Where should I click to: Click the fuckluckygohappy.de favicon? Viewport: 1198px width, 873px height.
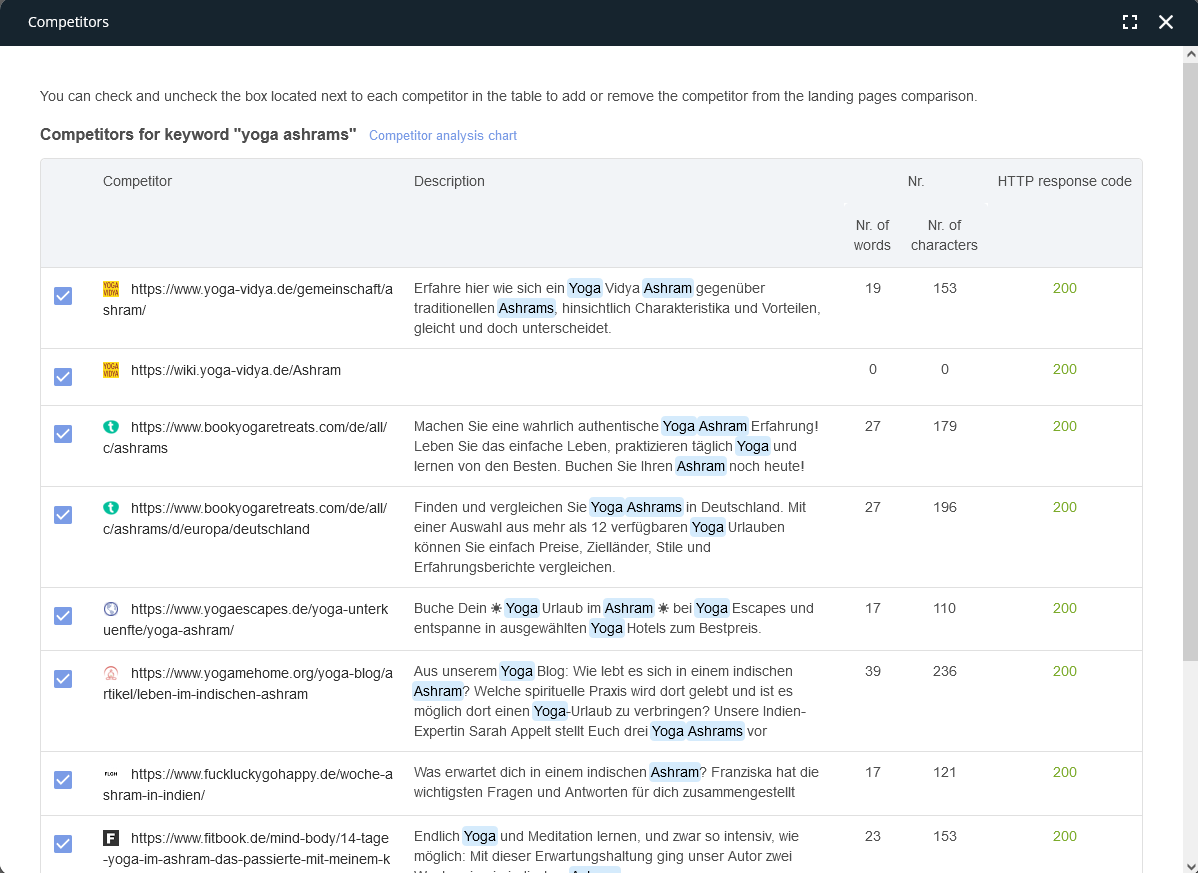coord(111,772)
